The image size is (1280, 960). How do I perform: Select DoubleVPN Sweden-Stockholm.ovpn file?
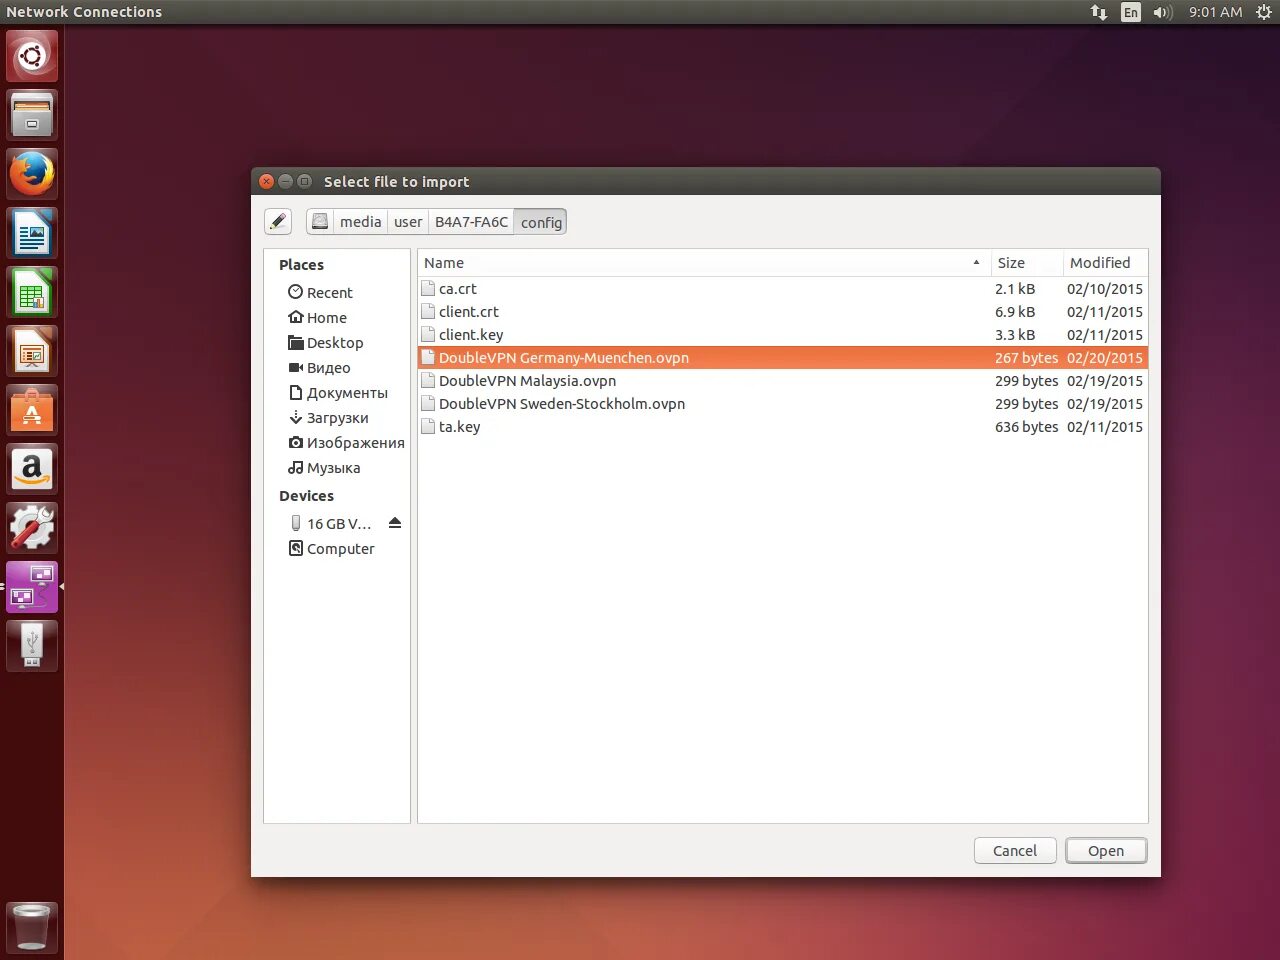[782, 404]
